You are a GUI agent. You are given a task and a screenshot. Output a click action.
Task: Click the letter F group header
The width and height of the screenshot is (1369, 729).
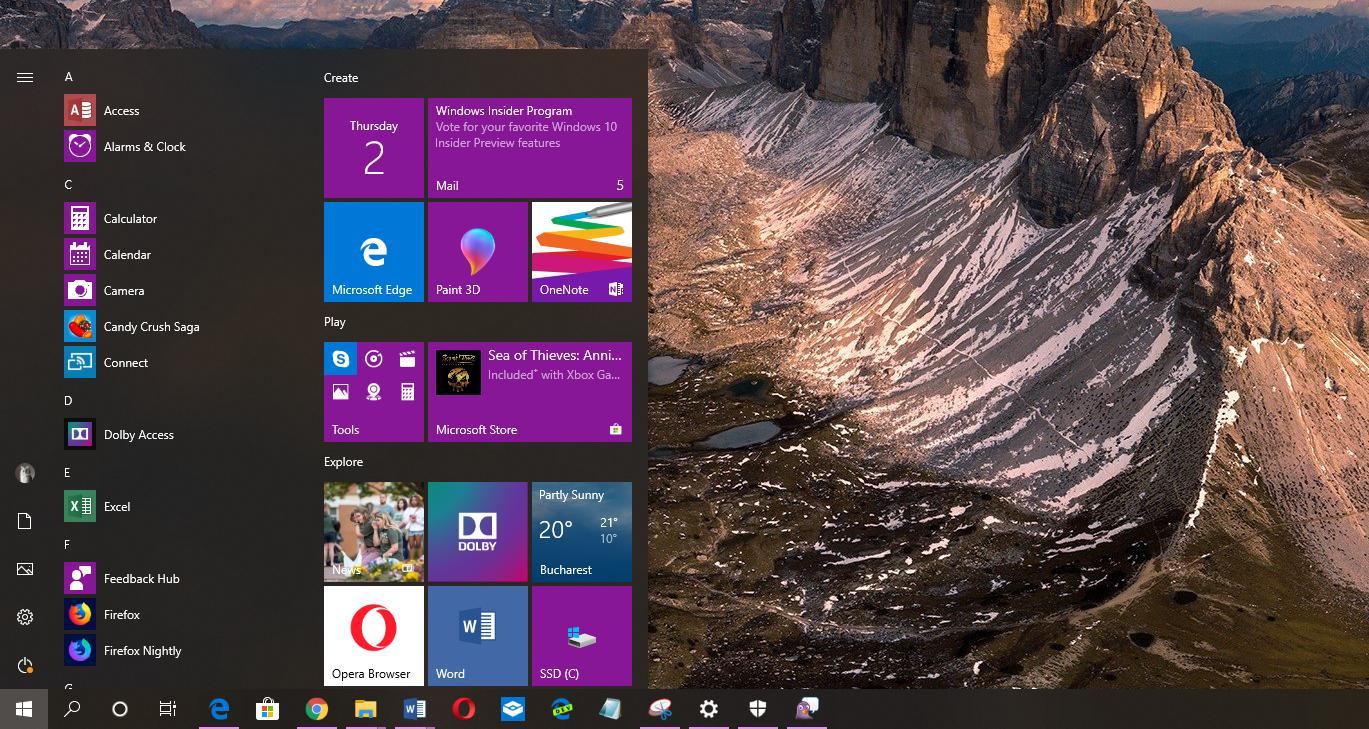click(x=68, y=545)
